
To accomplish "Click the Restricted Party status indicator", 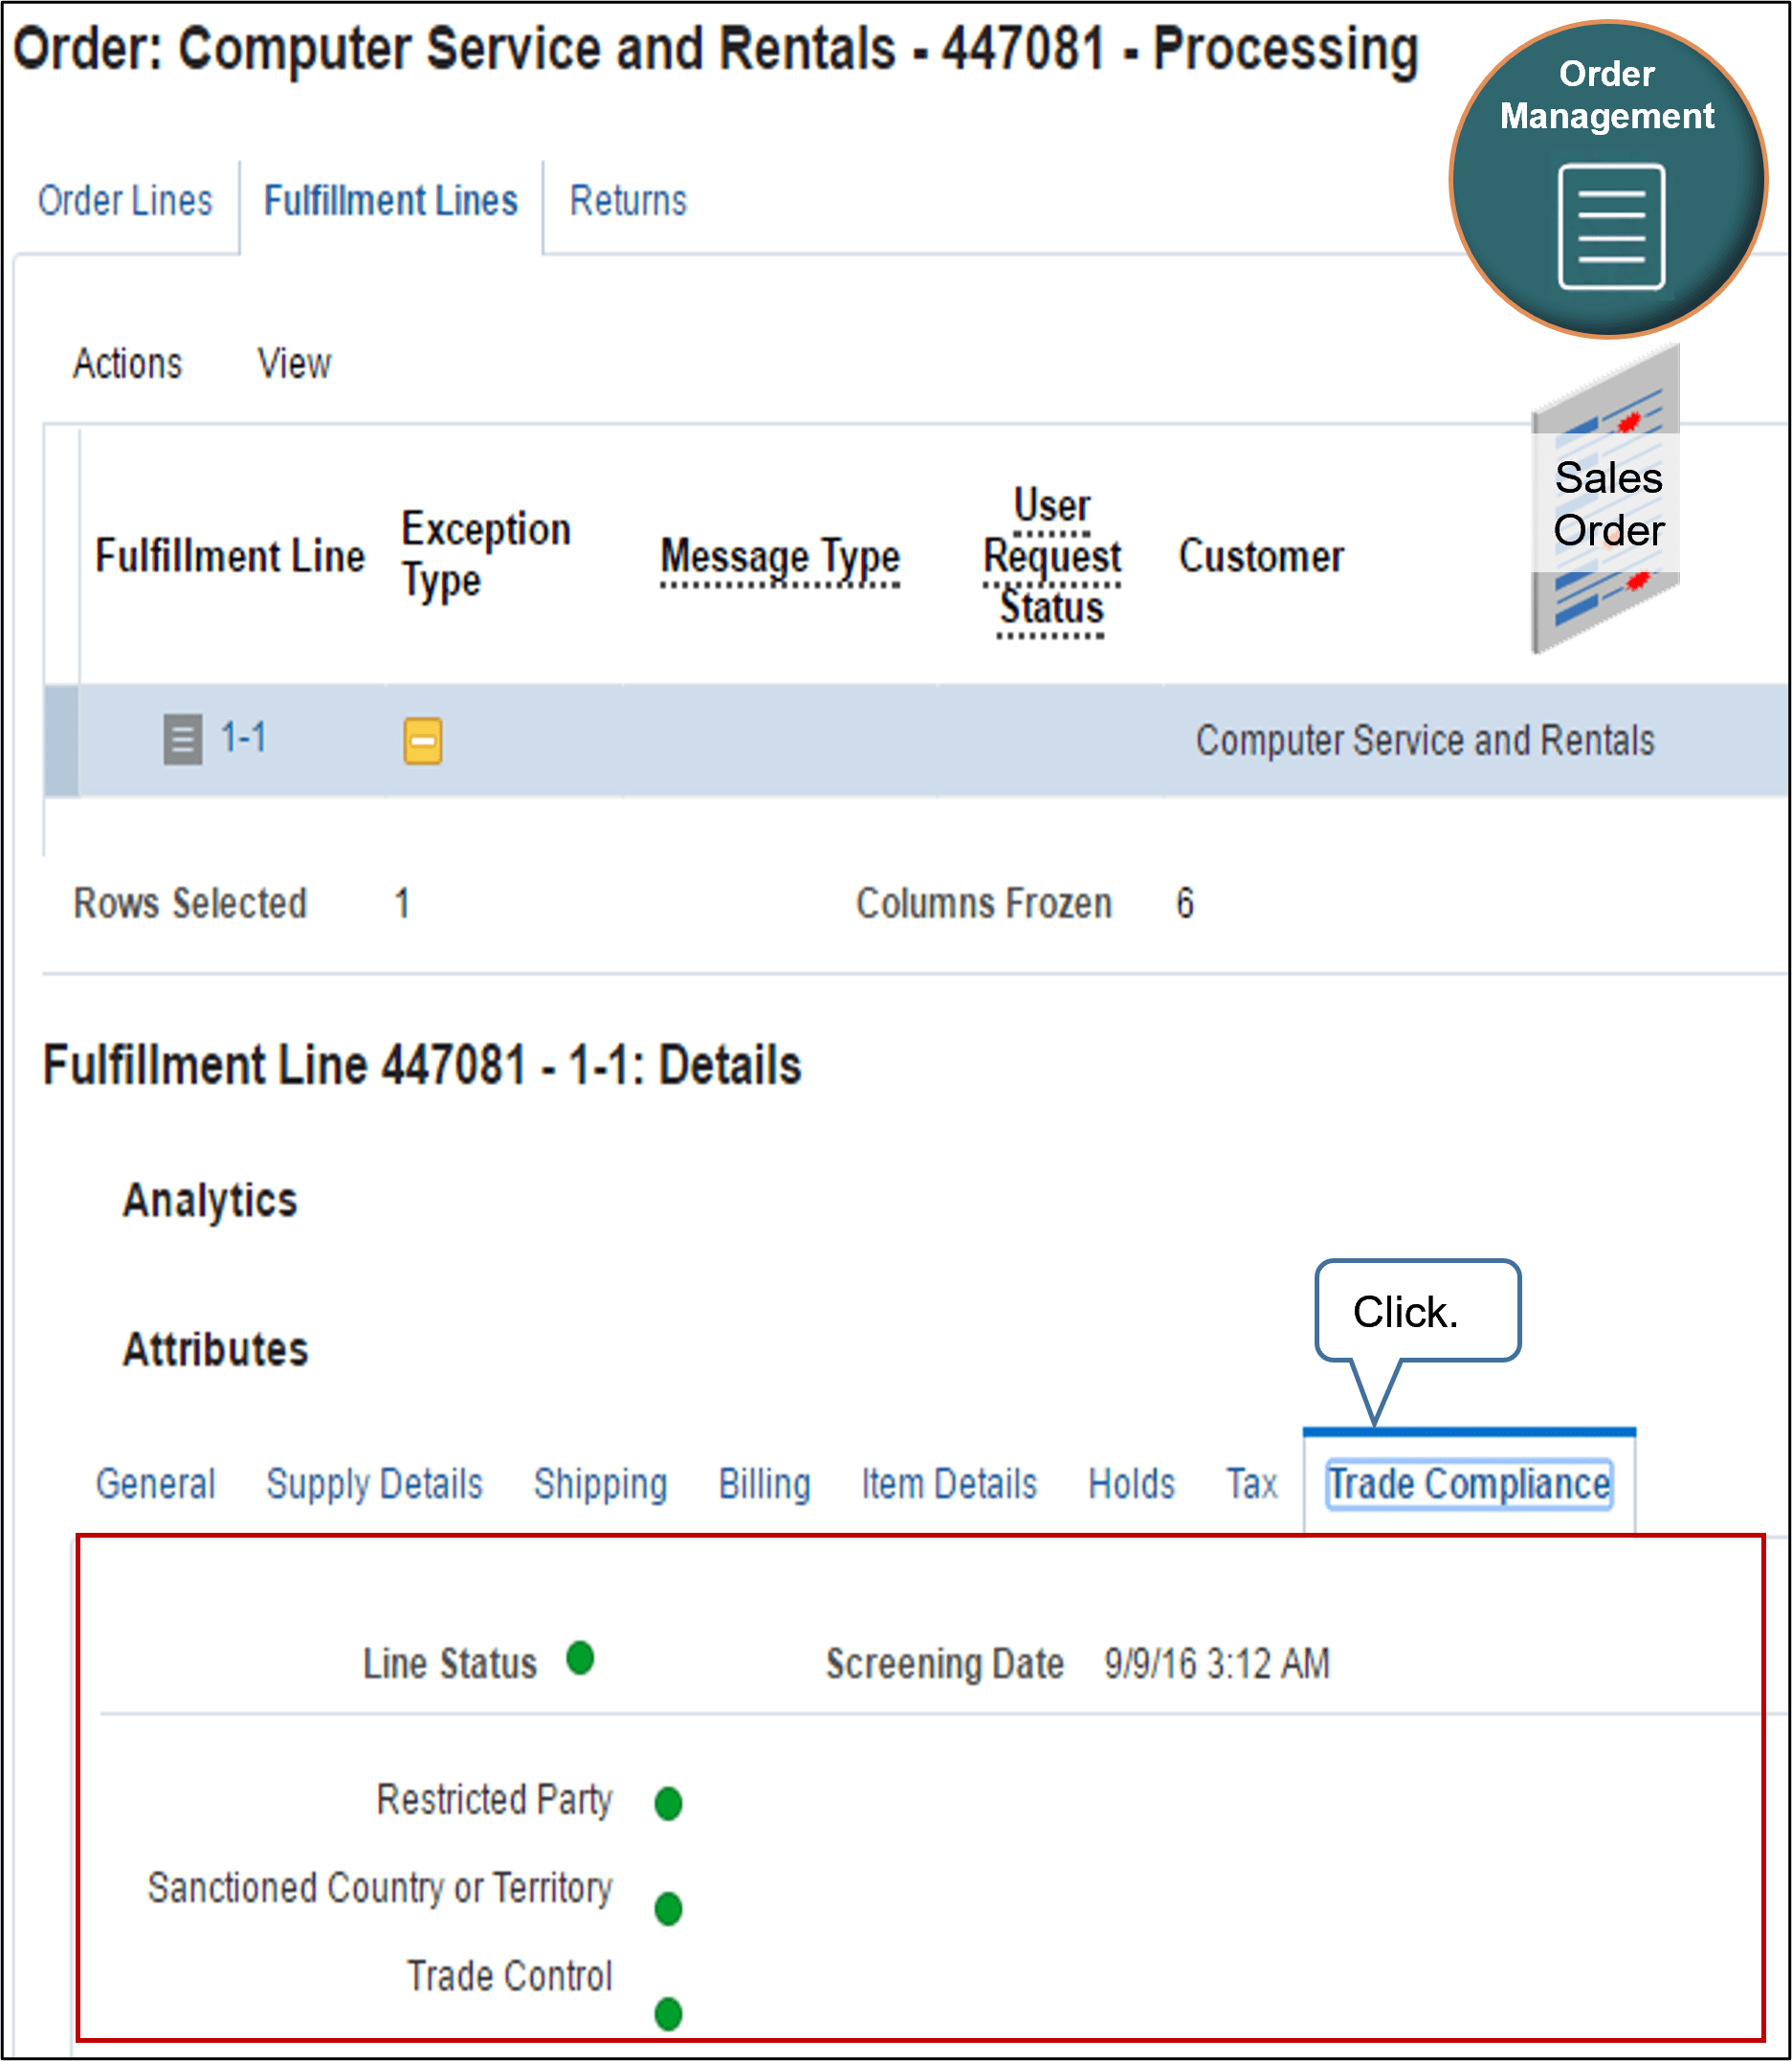I will click(668, 1804).
